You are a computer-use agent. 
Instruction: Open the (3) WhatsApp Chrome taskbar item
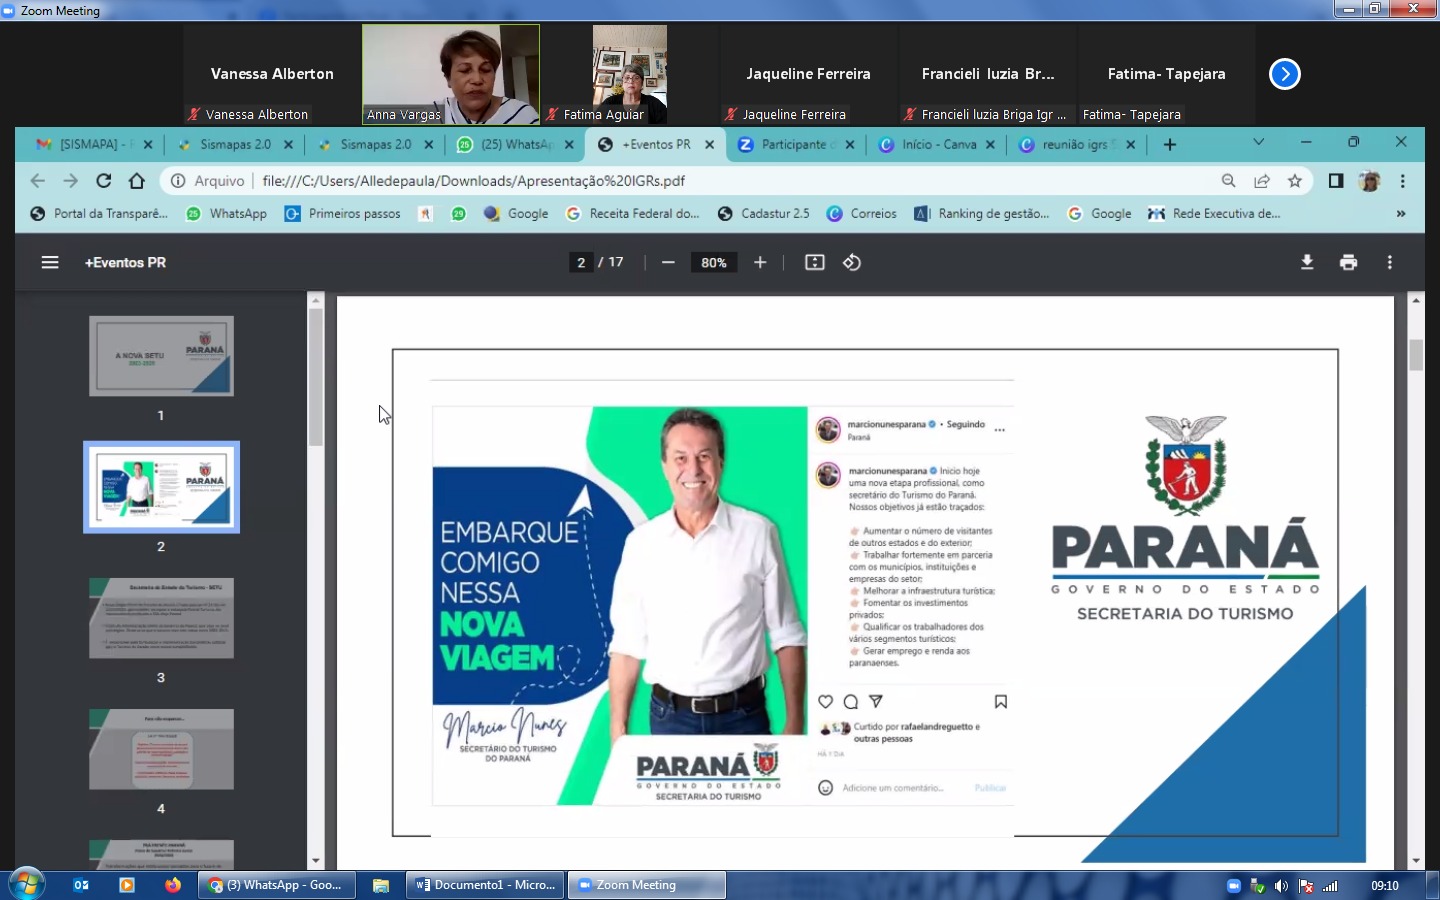278,885
